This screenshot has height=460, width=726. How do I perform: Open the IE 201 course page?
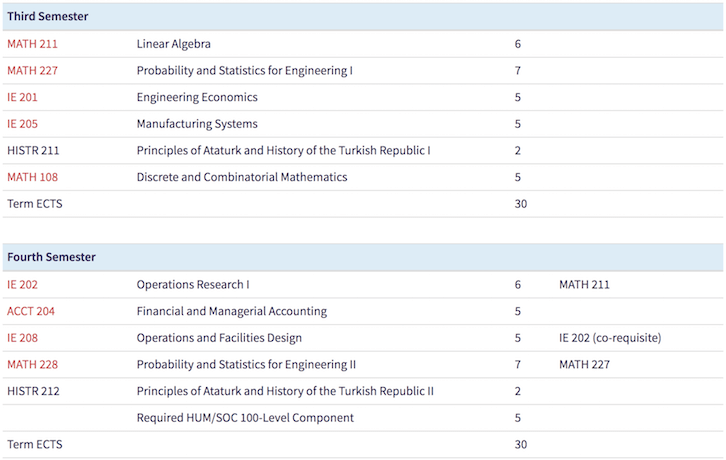coord(23,98)
